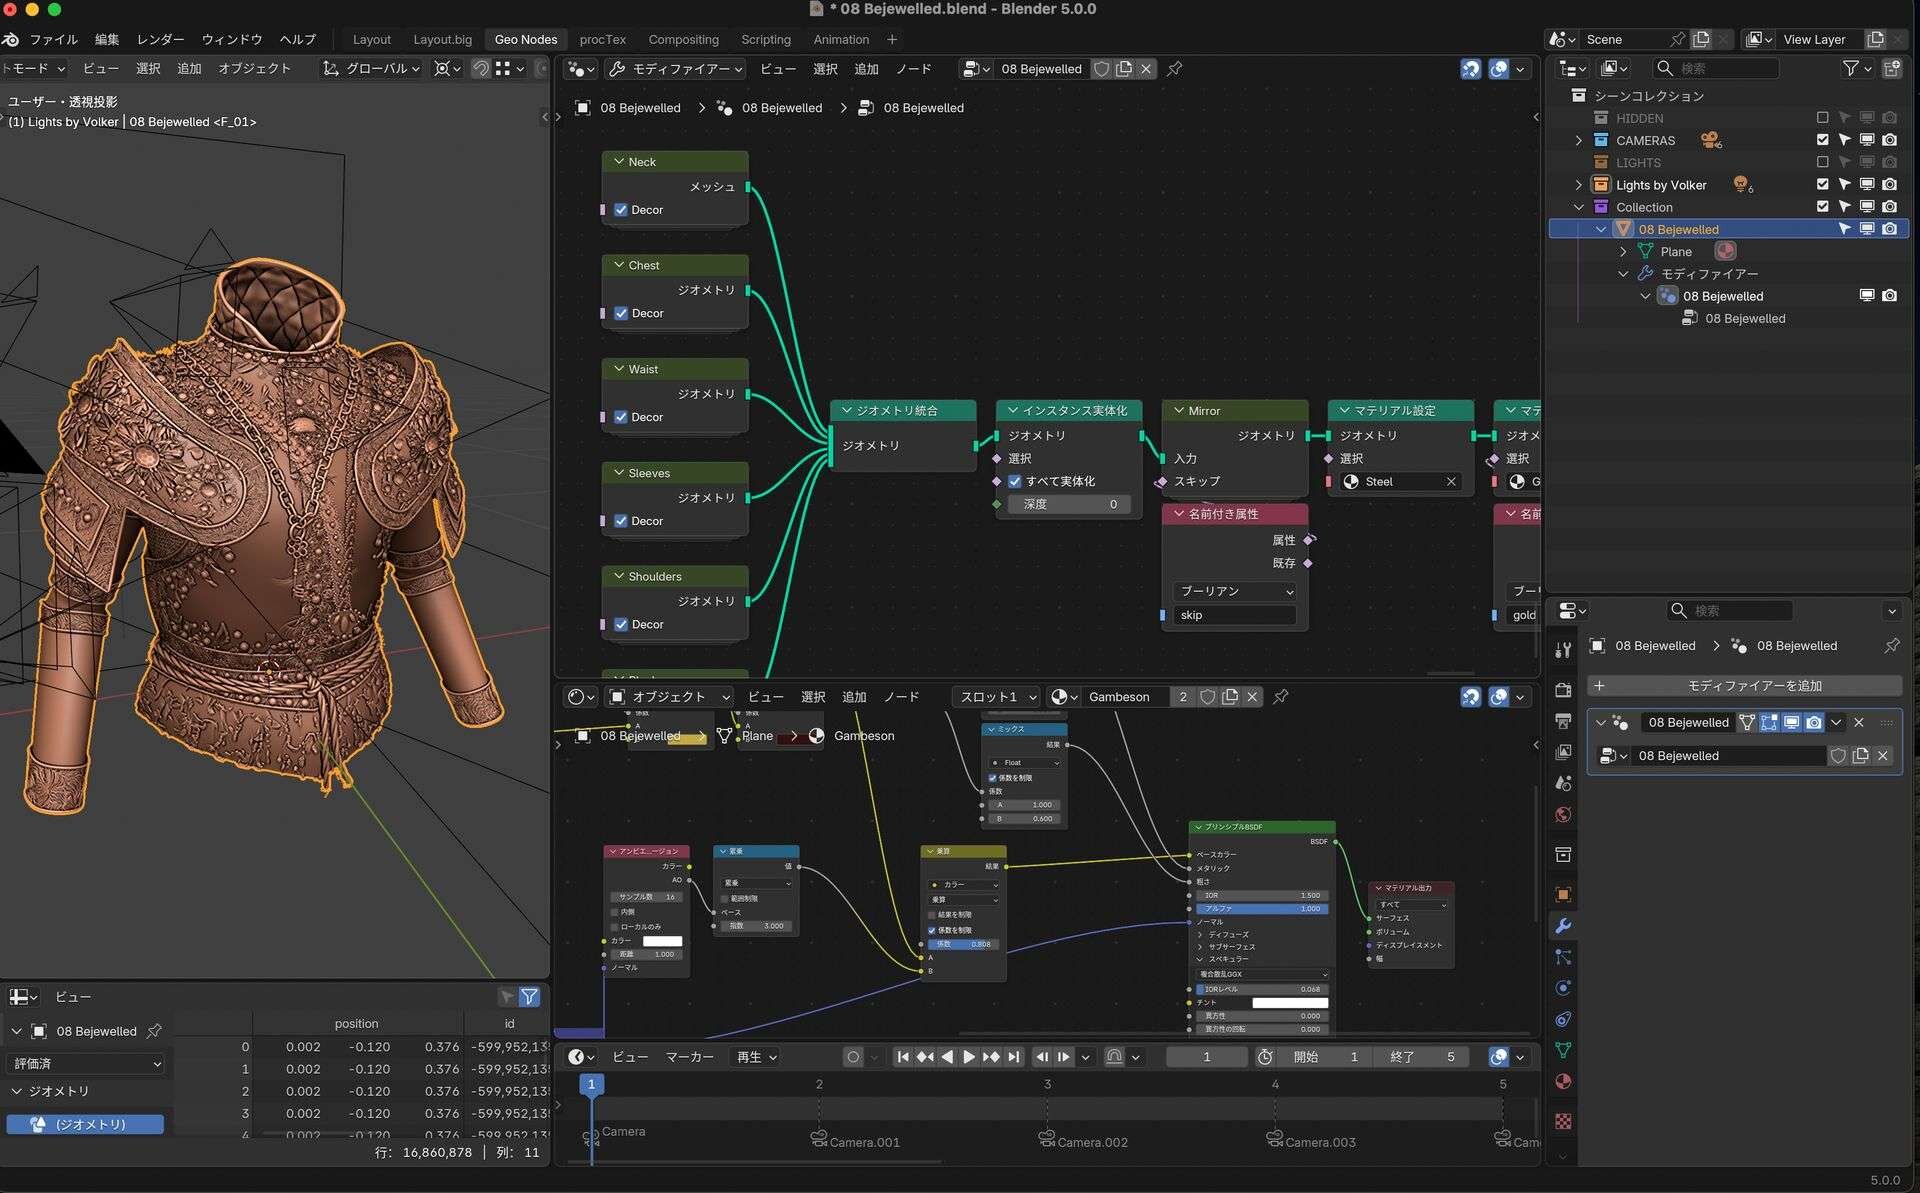The width and height of the screenshot is (1920, 1193).
Task: Open the スロット1 material slot dropdown
Action: (997, 697)
